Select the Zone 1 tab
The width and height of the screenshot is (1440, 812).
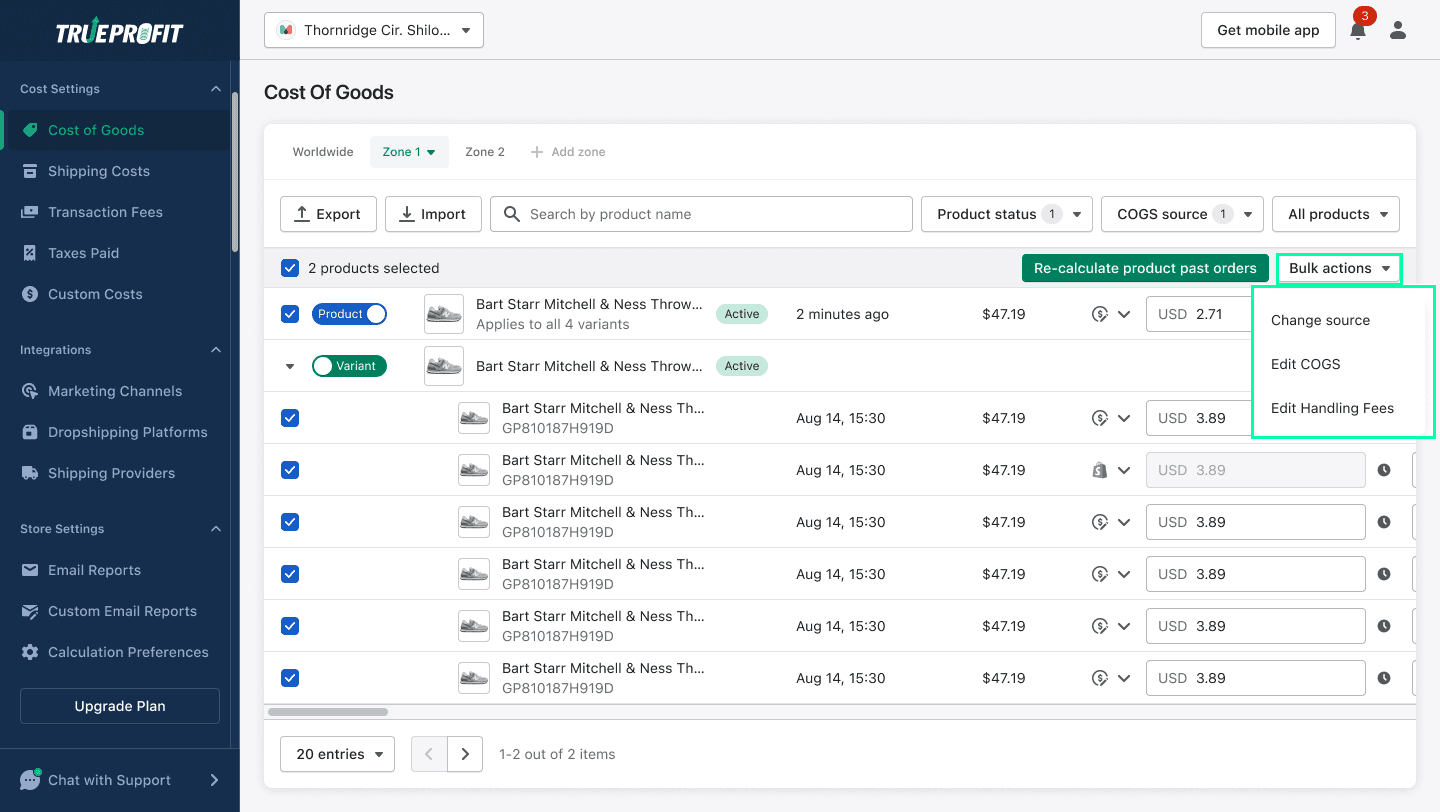tap(409, 152)
